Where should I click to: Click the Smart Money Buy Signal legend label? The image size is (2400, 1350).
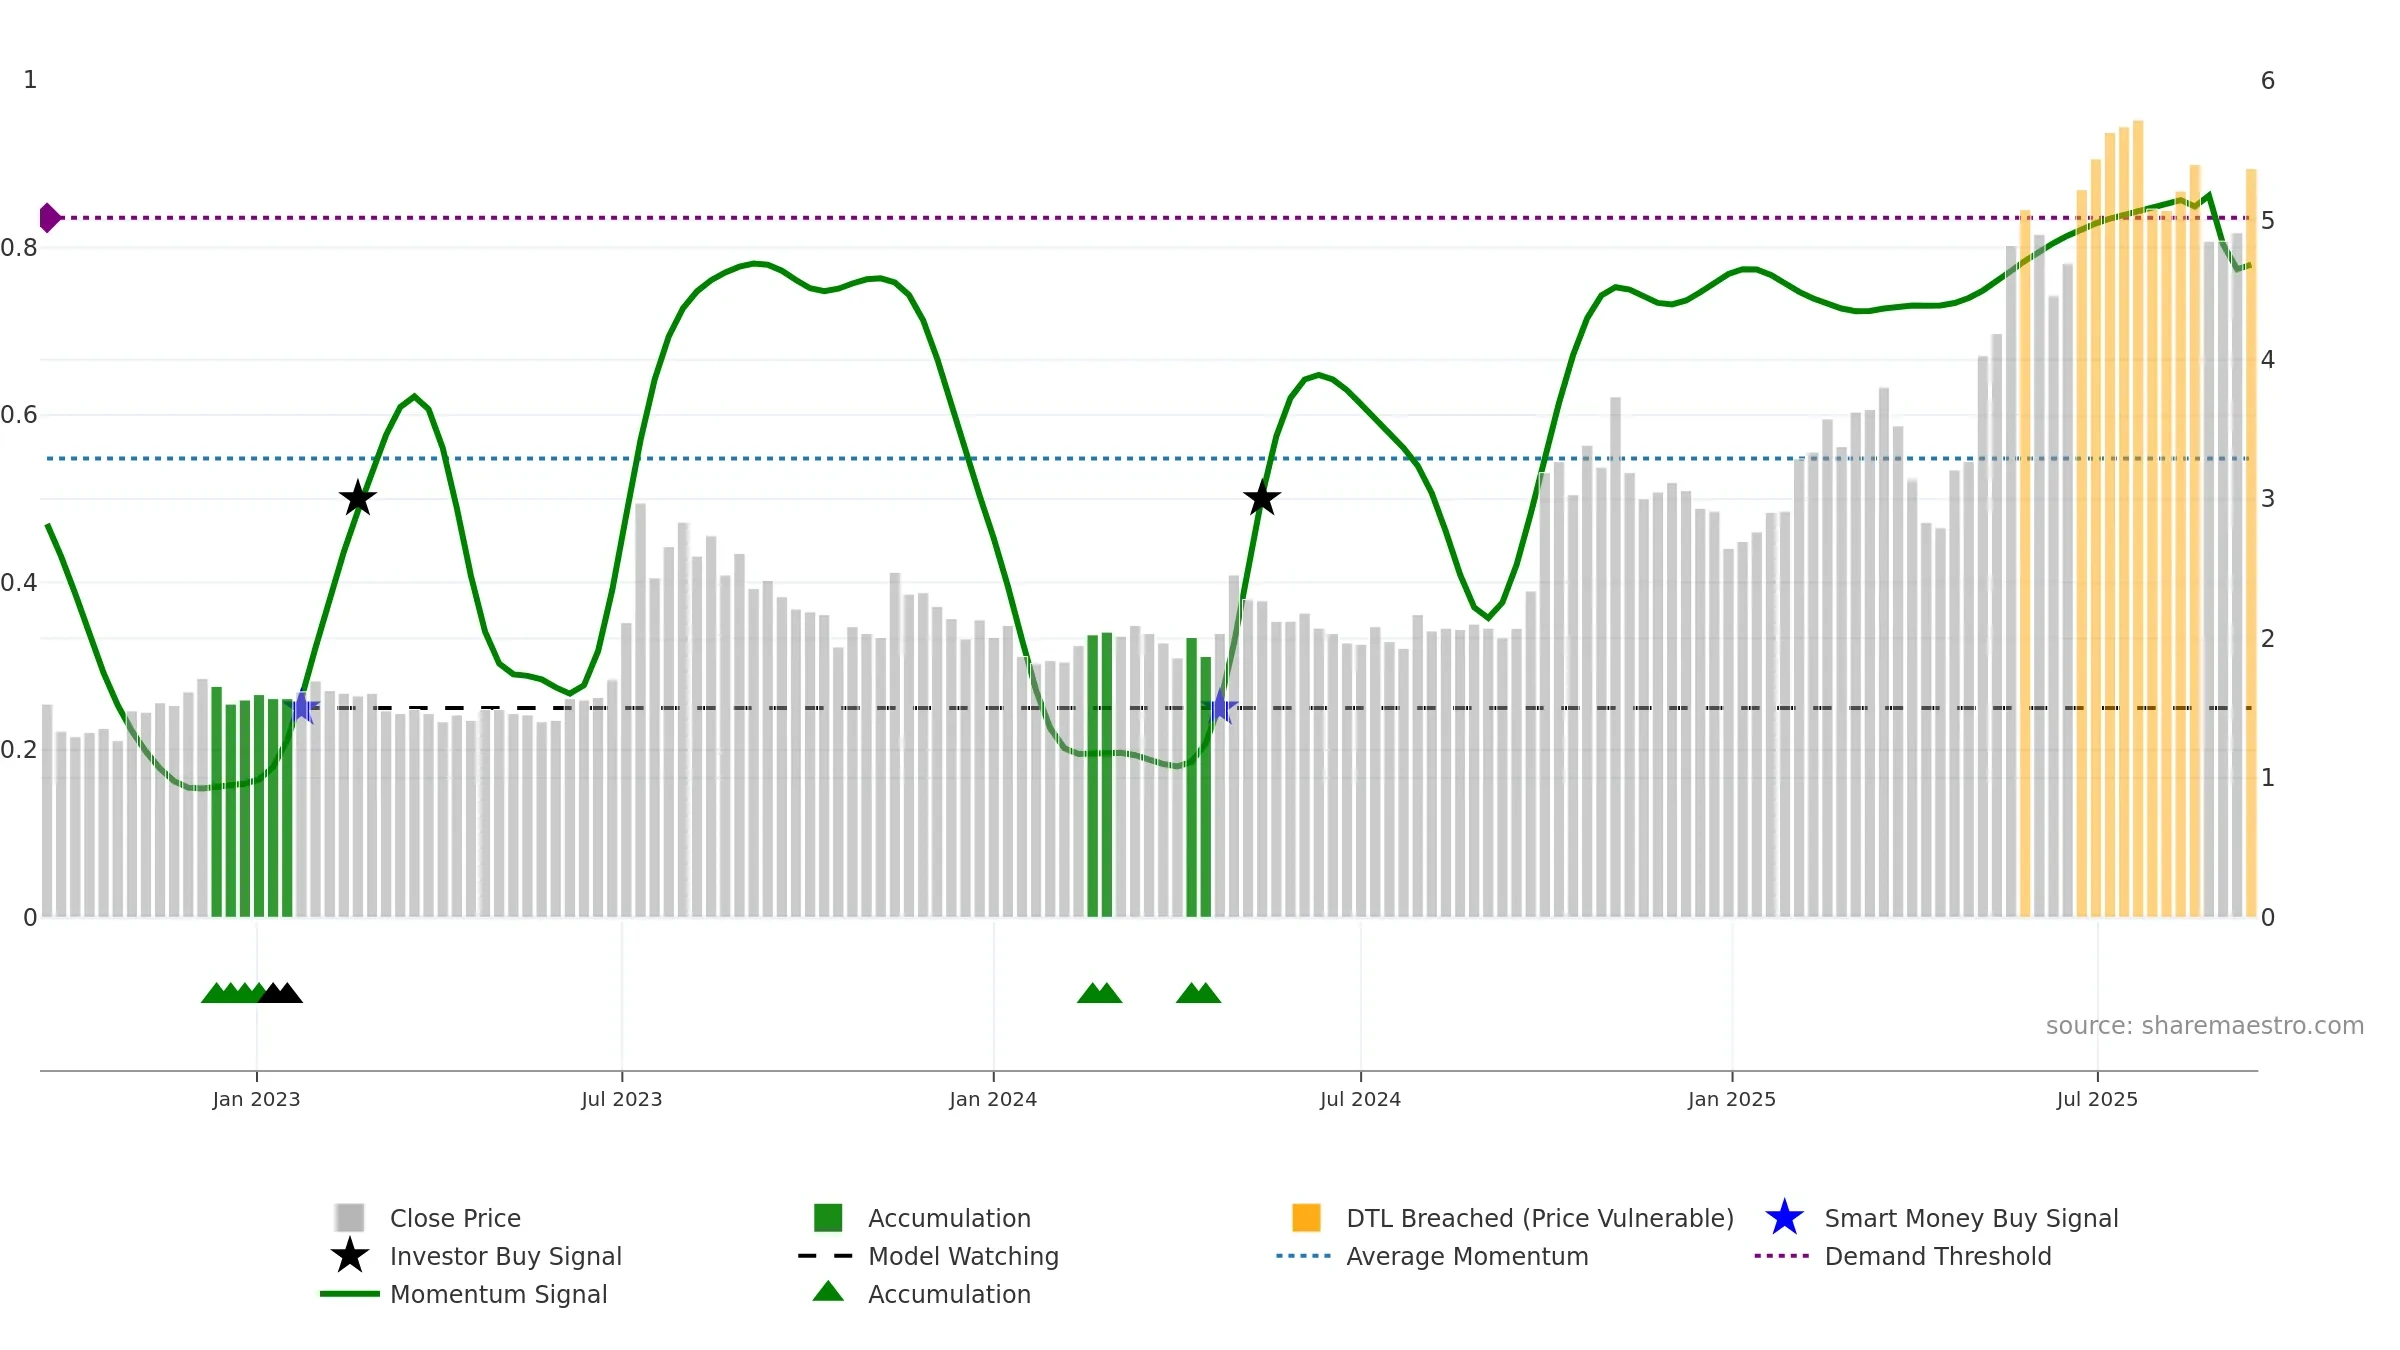[1971, 1218]
